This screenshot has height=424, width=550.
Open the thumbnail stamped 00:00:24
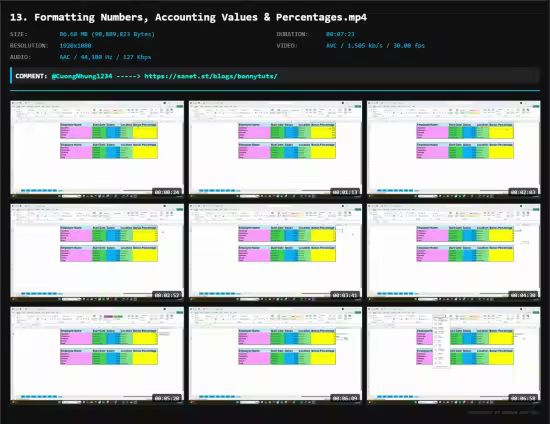coord(97,148)
